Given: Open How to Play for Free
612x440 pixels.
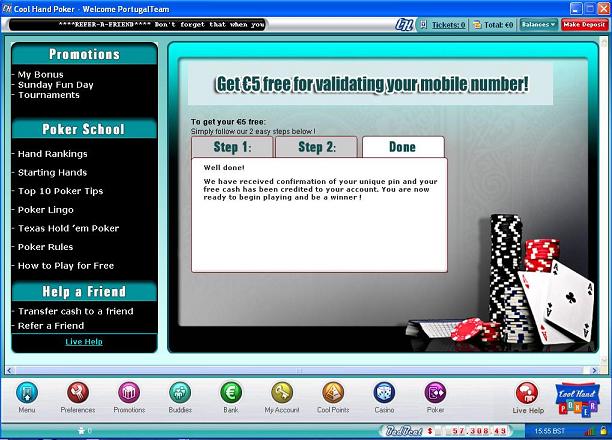Looking at the screenshot, I should (66, 265).
